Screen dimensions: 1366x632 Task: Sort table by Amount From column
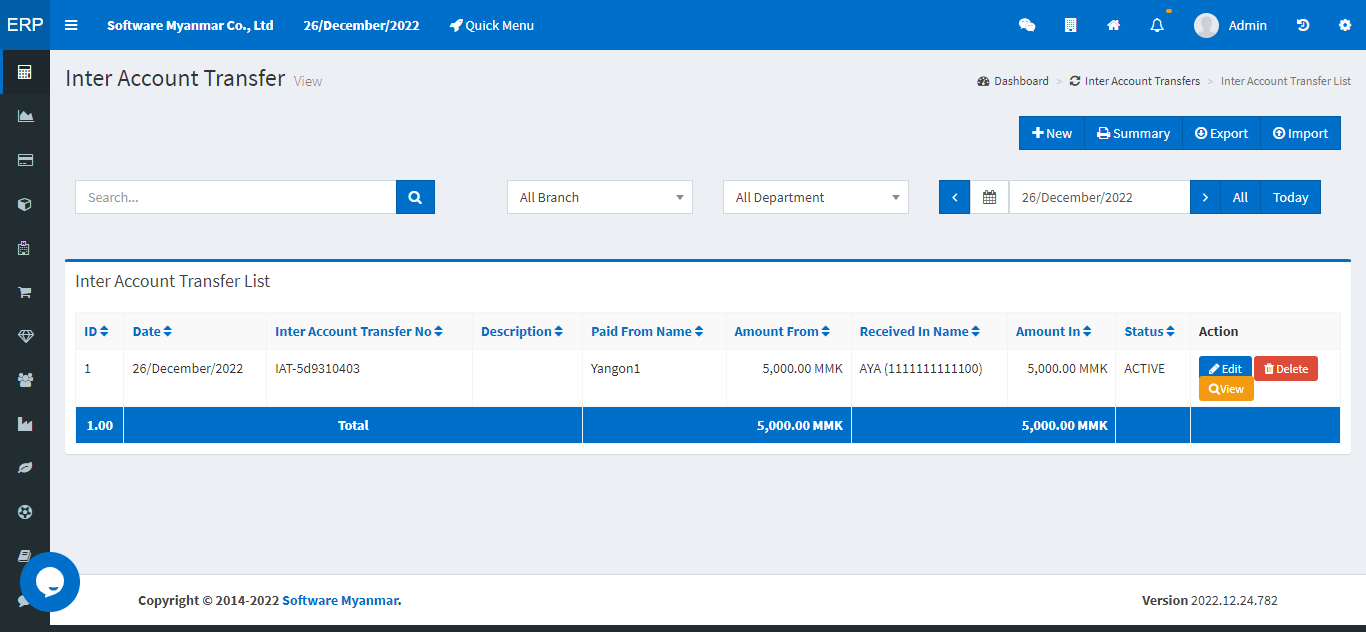click(x=782, y=331)
